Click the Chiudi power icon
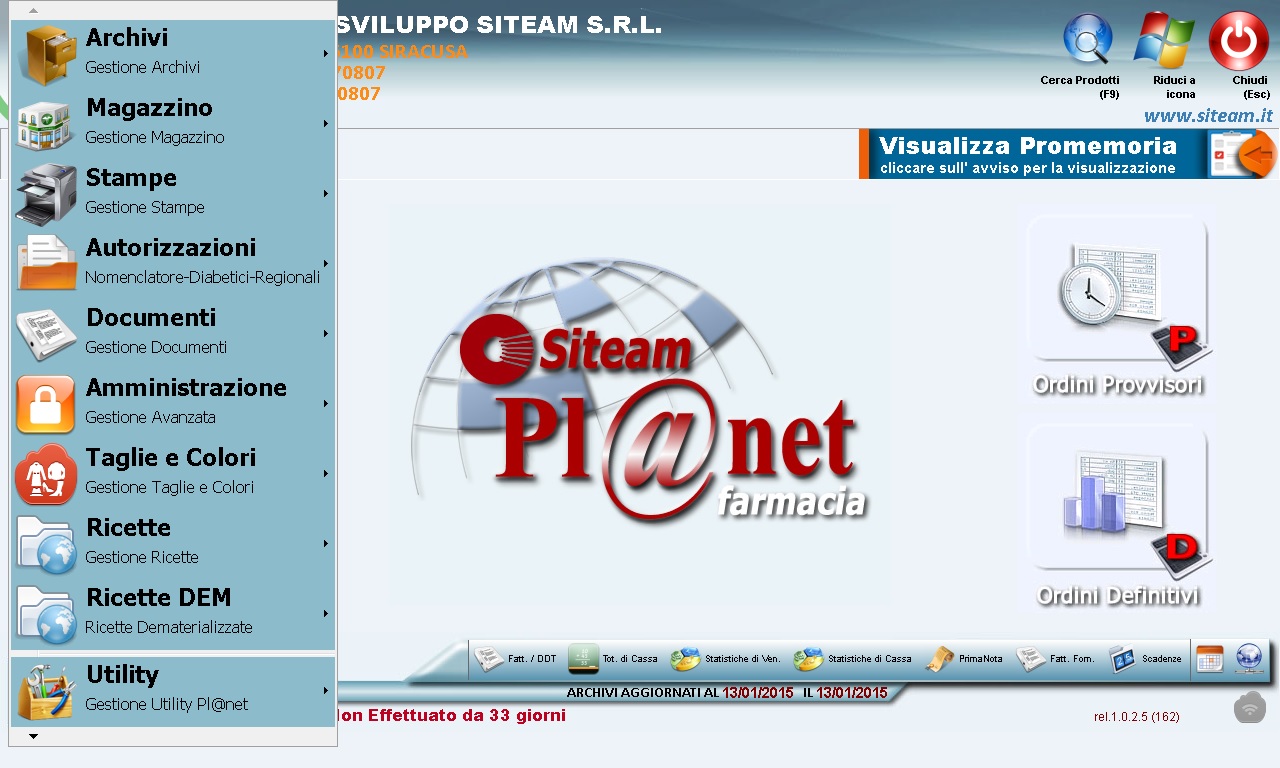1280x768 pixels. [x=1239, y=40]
